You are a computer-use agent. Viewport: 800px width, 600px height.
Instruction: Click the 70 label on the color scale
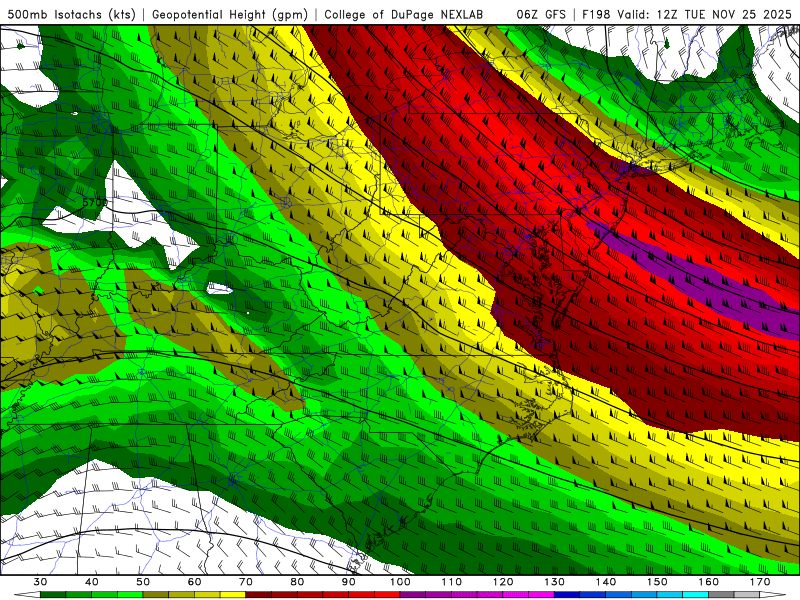246,582
